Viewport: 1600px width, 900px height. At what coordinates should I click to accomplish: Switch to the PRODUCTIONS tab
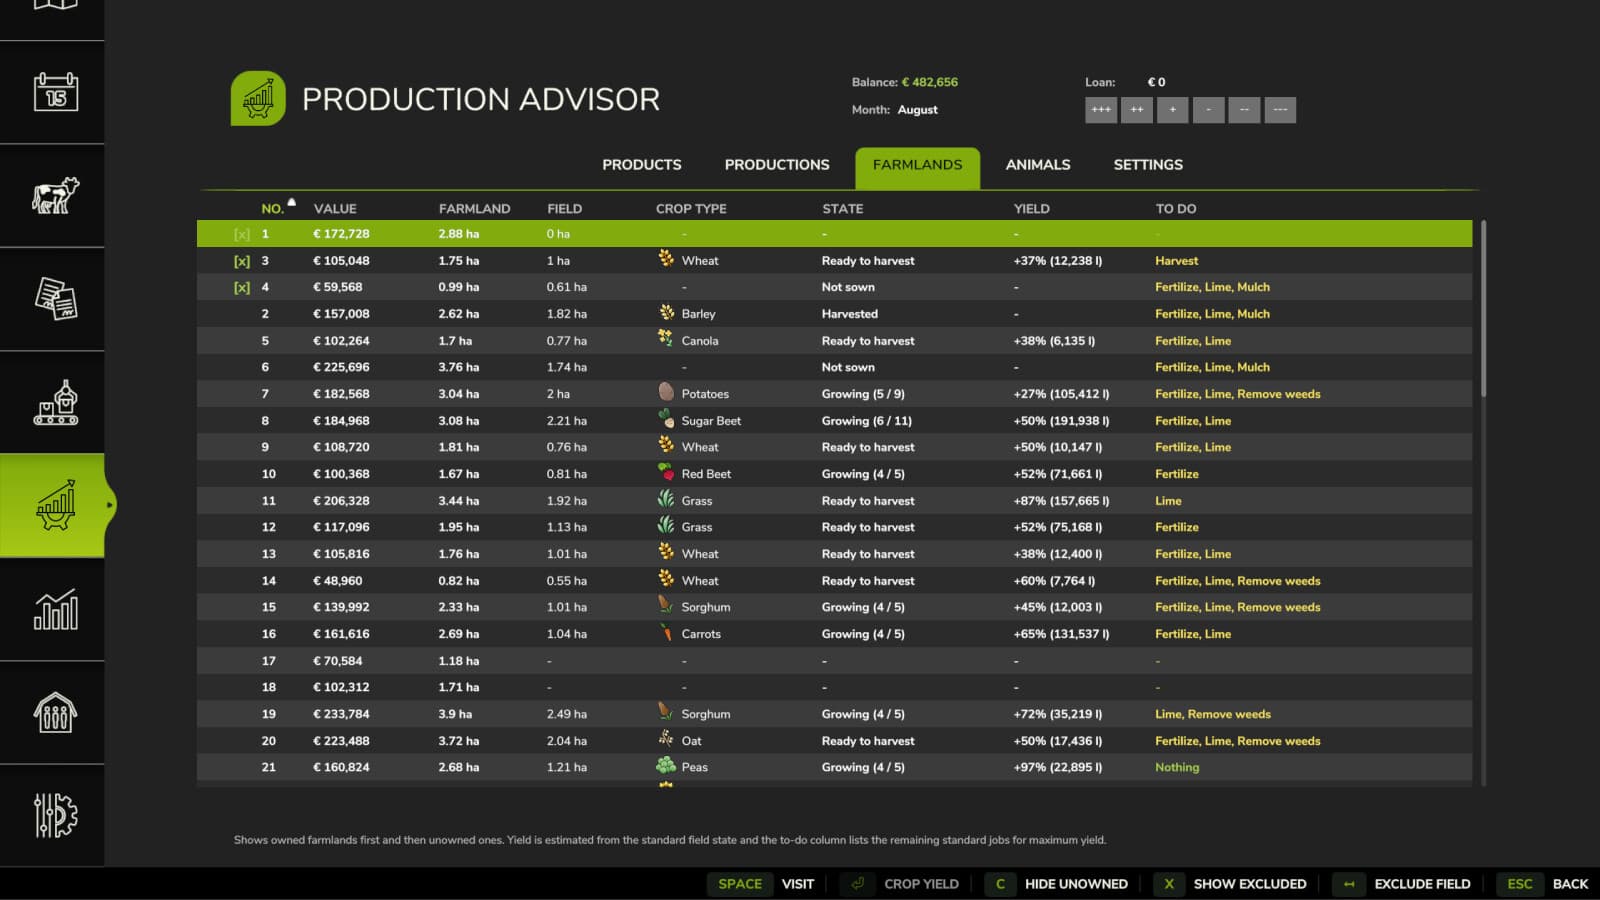click(777, 164)
